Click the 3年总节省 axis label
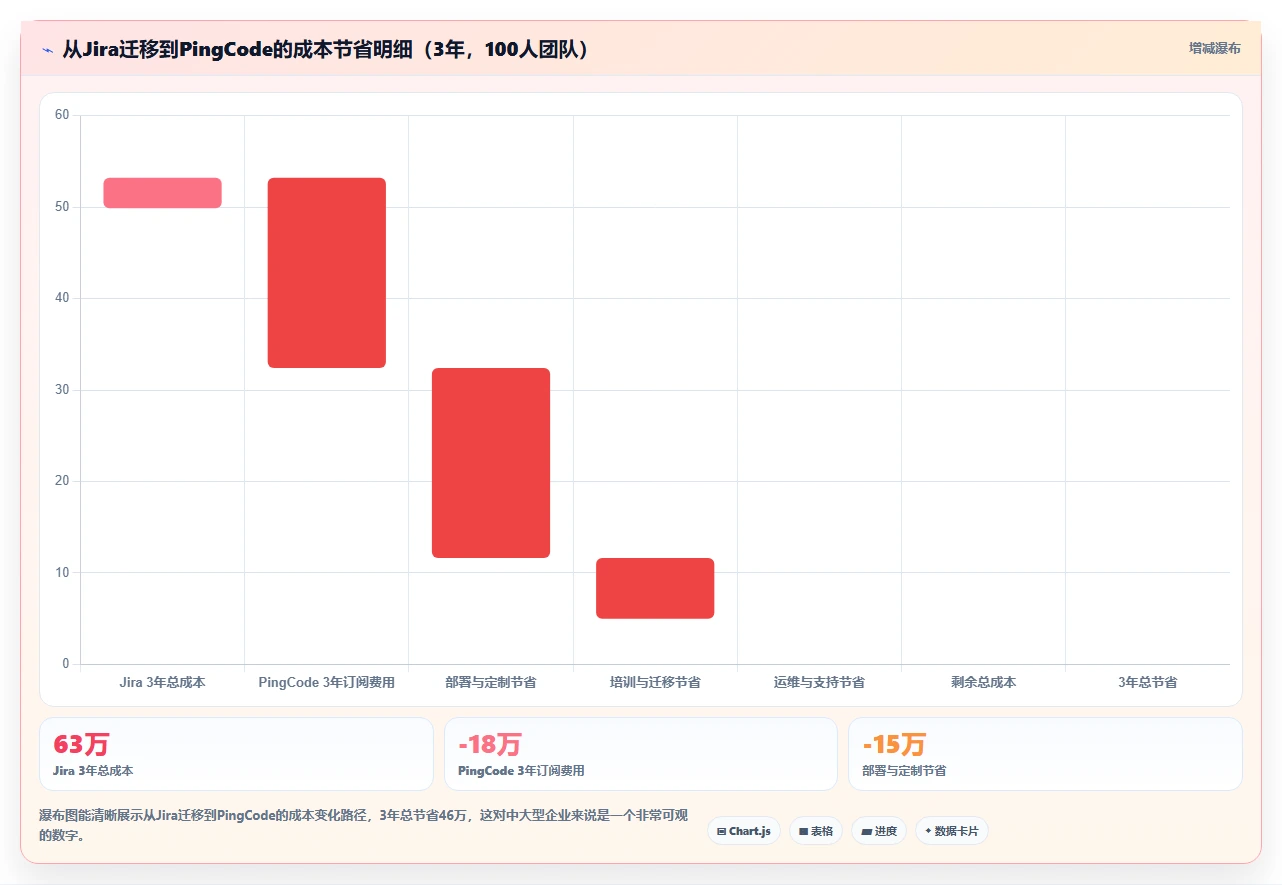 pos(1147,683)
